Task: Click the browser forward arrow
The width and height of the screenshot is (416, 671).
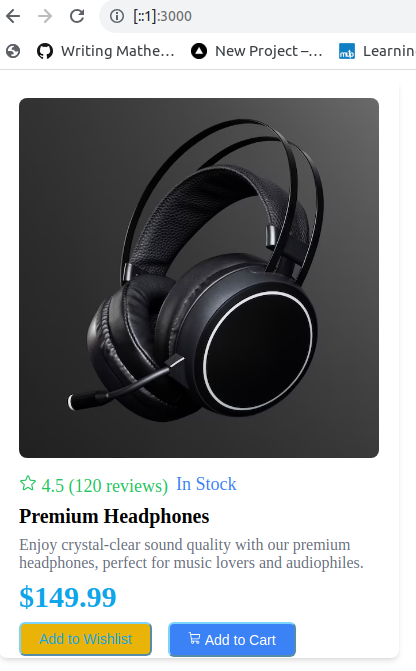Action: coord(45,16)
